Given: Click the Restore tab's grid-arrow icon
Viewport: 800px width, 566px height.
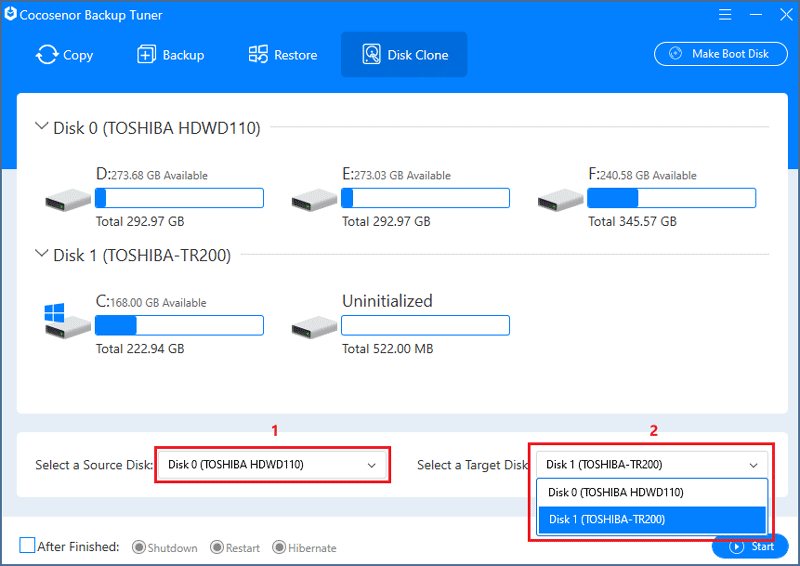Looking at the screenshot, I should coord(258,54).
